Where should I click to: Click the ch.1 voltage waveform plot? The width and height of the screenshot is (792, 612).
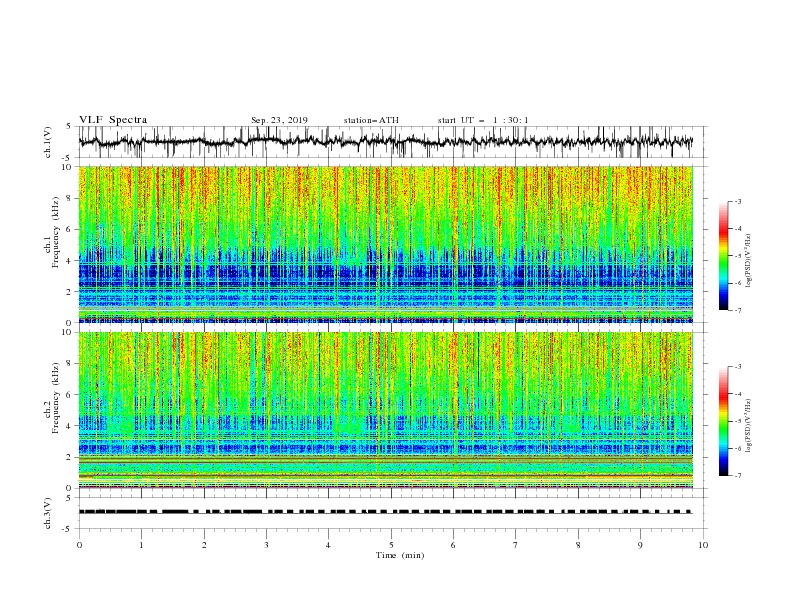pyautogui.click(x=386, y=142)
